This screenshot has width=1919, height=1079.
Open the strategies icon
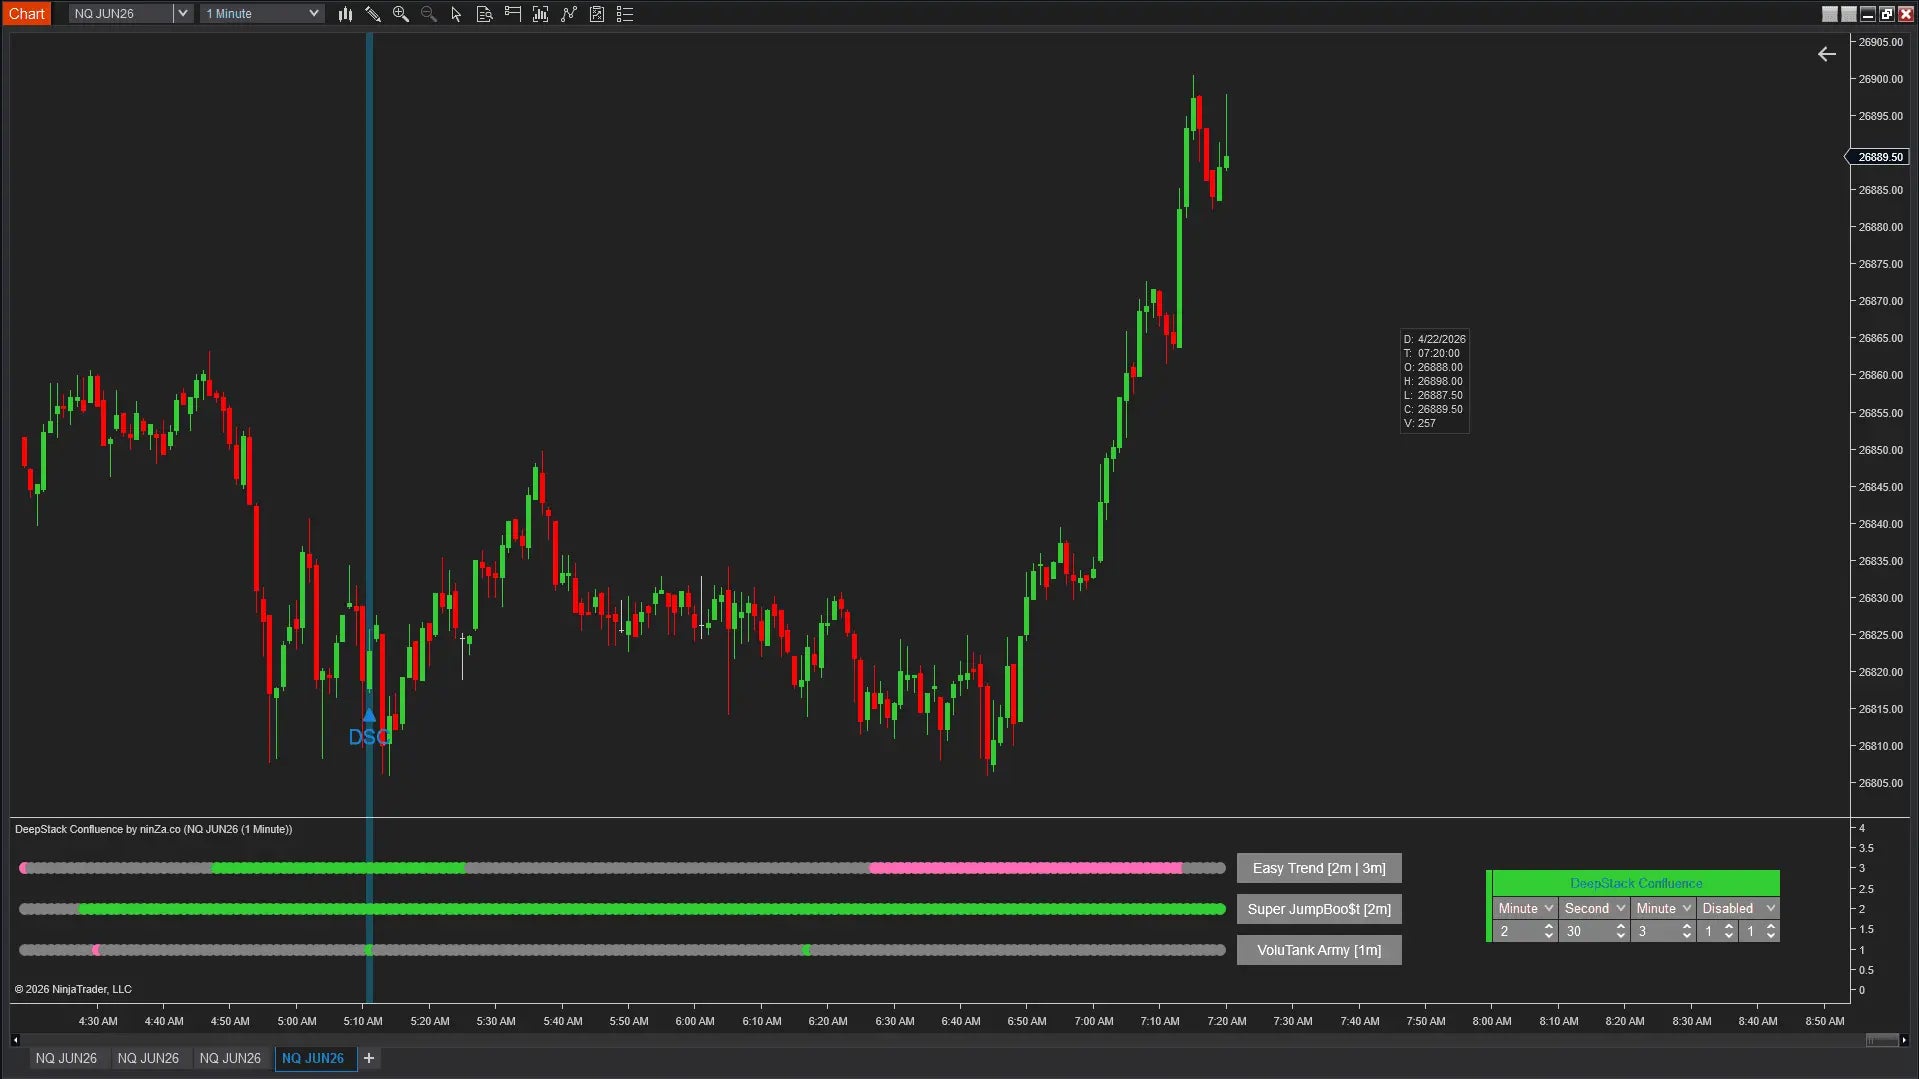(x=569, y=14)
